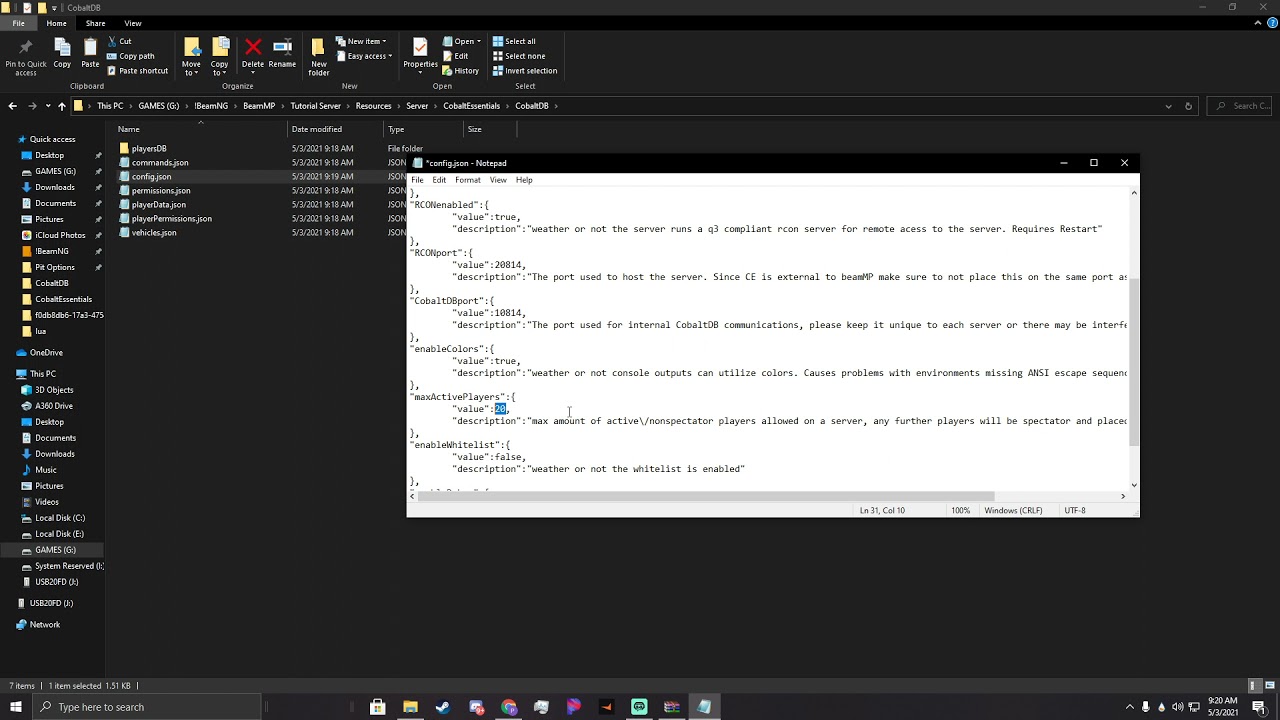This screenshot has width=1280, height=720.
Task: Refresh the Explorer folder view
Action: (x=1188, y=106)
